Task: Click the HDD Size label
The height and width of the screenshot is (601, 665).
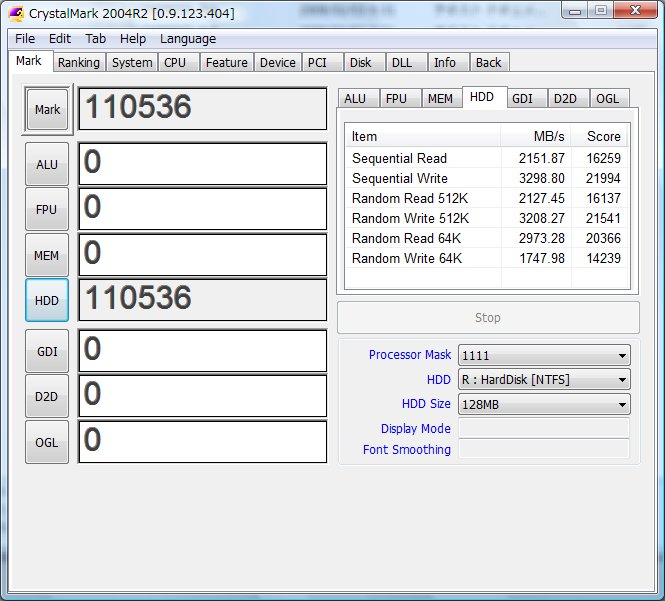Action: click(426, 403)
